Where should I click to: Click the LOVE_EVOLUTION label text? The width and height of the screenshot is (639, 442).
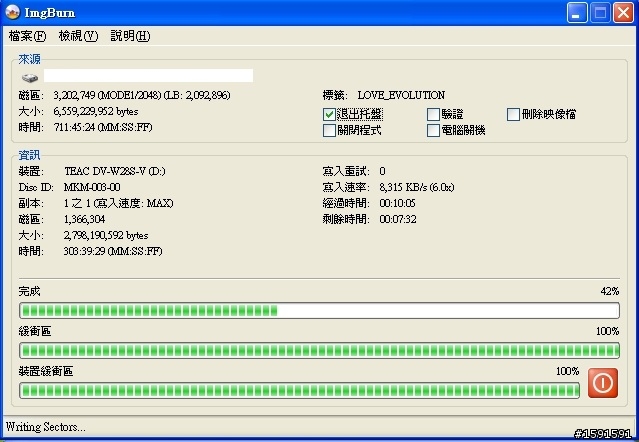point(401,95)
